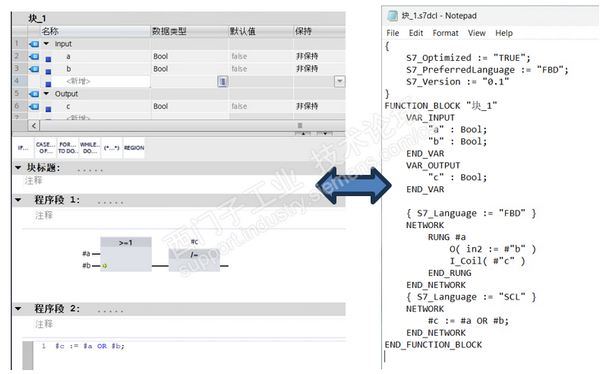The width and height of the screenshot is (600, 374).
Task: Click the S7_Version := "0.1" line in Notepad
Action: click(458, 82)
